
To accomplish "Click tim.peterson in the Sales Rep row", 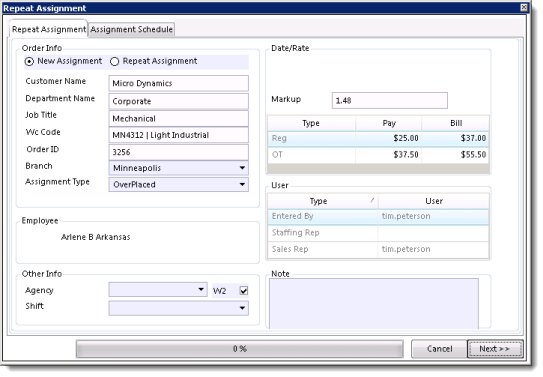I will pyautogui.click(x=406, y=249).
